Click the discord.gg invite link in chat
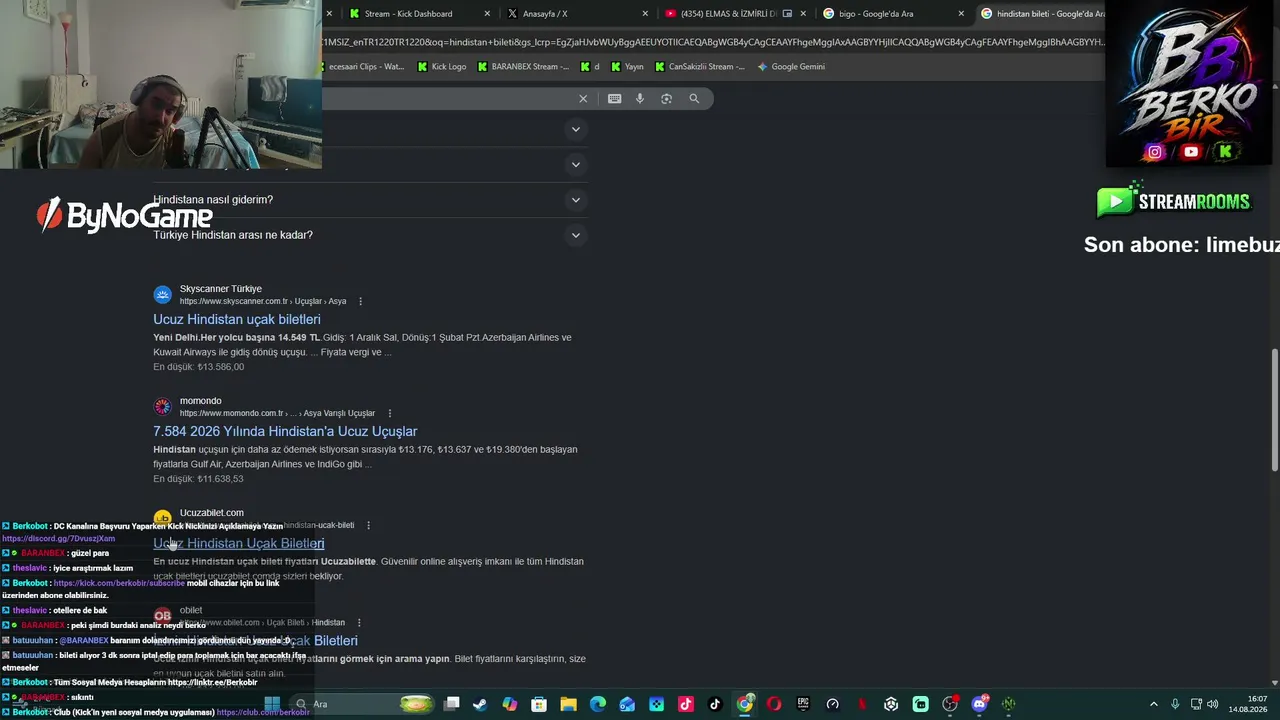Viewport: 1280px width, 720px height. pyautogui.click(x=59, y=539)
